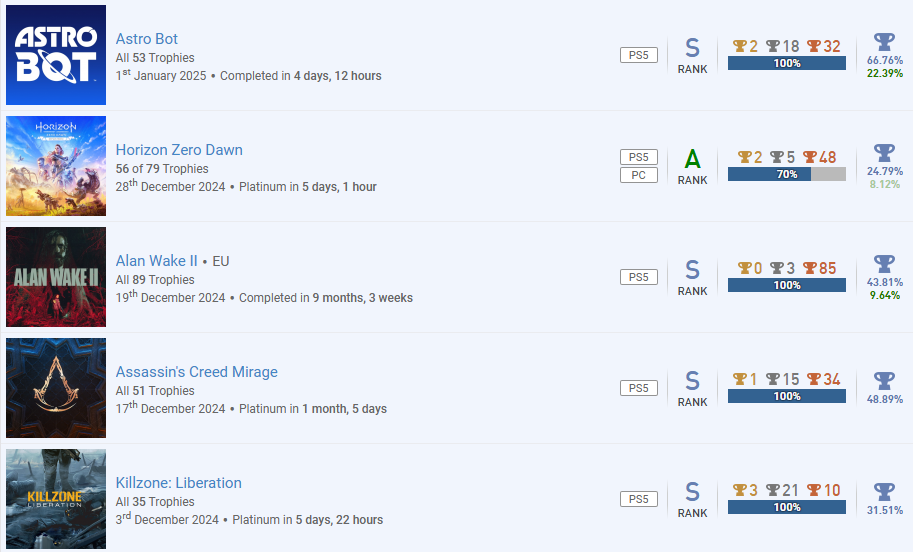Open the Assassin's Creed Mirage game link
This screenshot has height=552, width=913.
coord(196,371)
